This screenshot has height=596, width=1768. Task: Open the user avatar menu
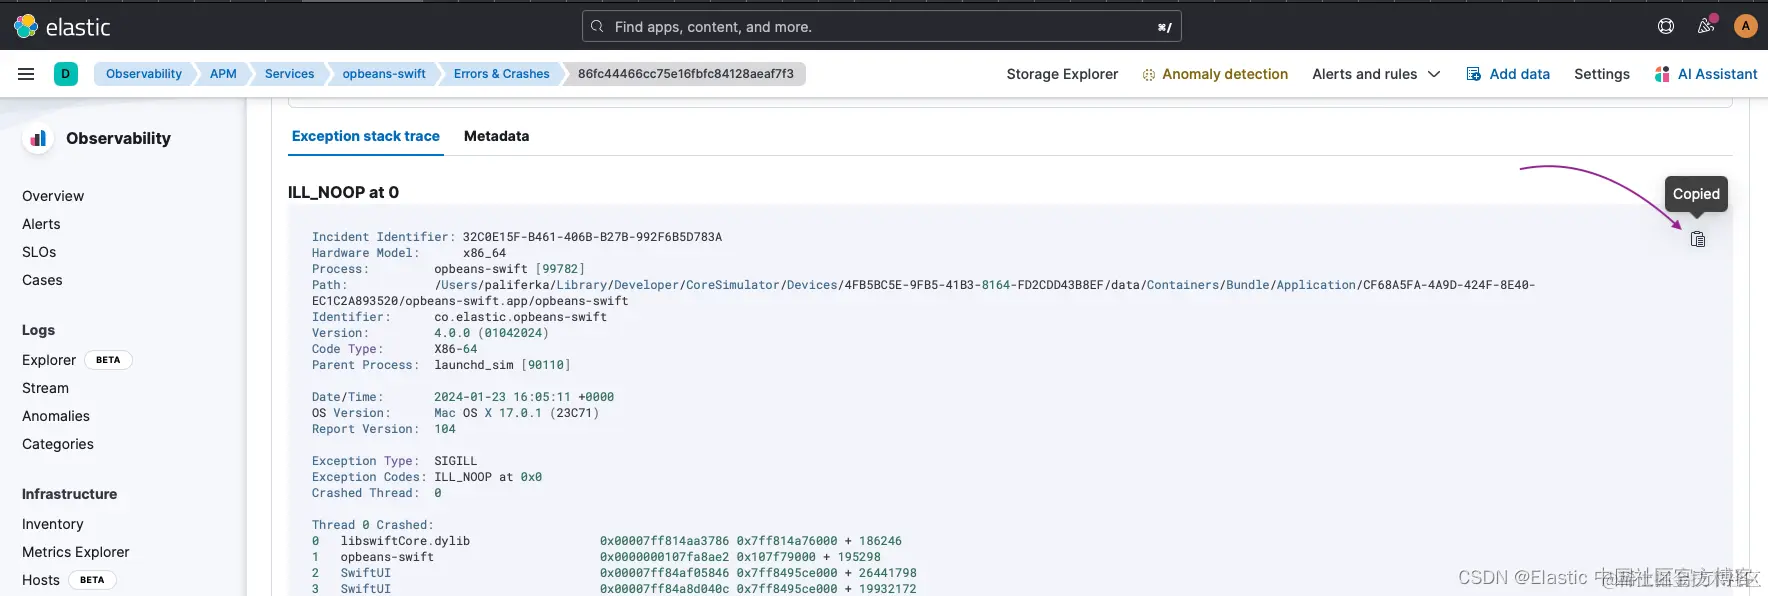point(1746,26)
